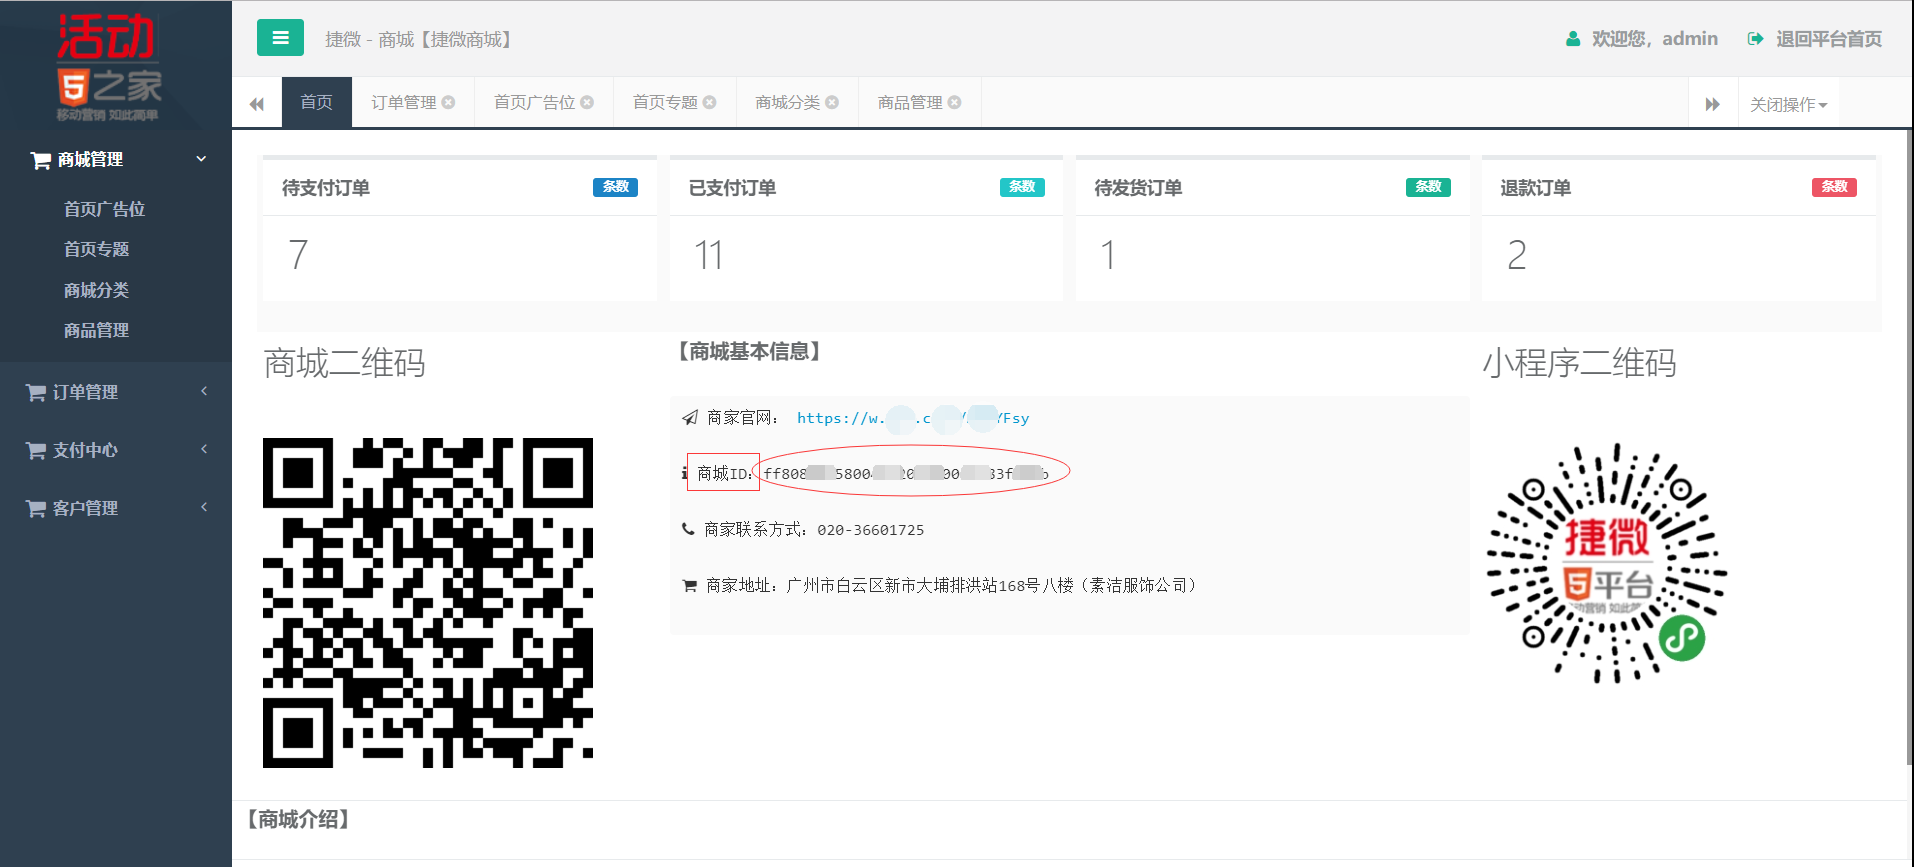This screenshot has width=1914, height=867.
Task: Click the phone icon next to 商家联系方式
Action: click(x=688, y=529)
